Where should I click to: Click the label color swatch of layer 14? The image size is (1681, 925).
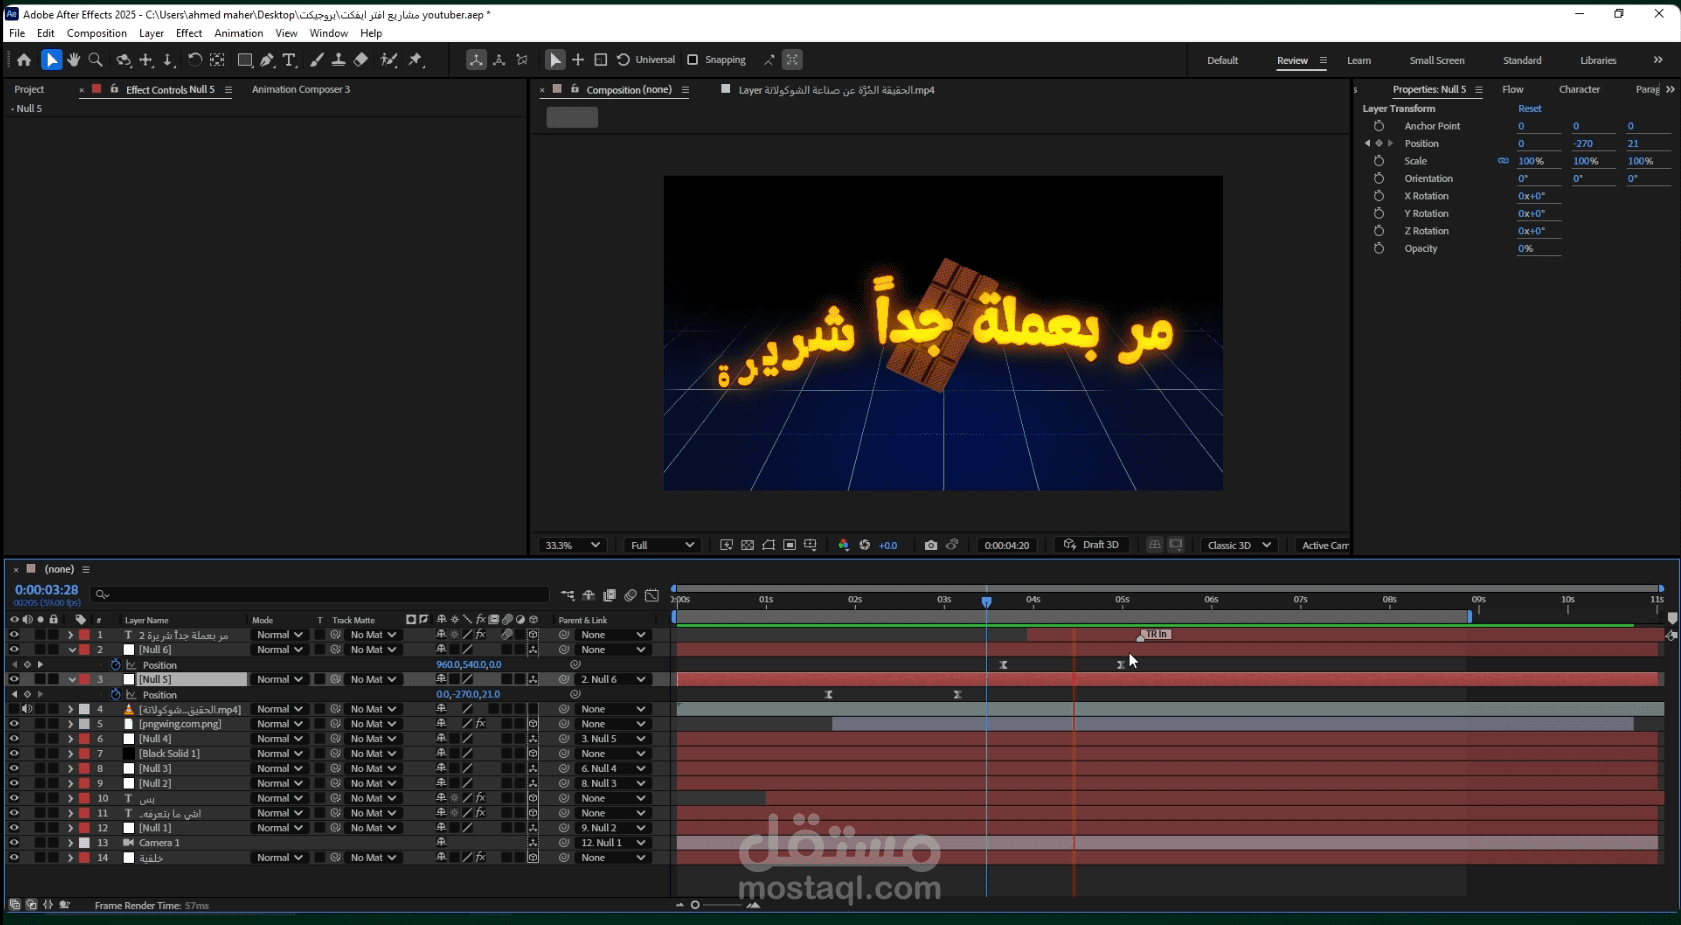coord(84,858)
